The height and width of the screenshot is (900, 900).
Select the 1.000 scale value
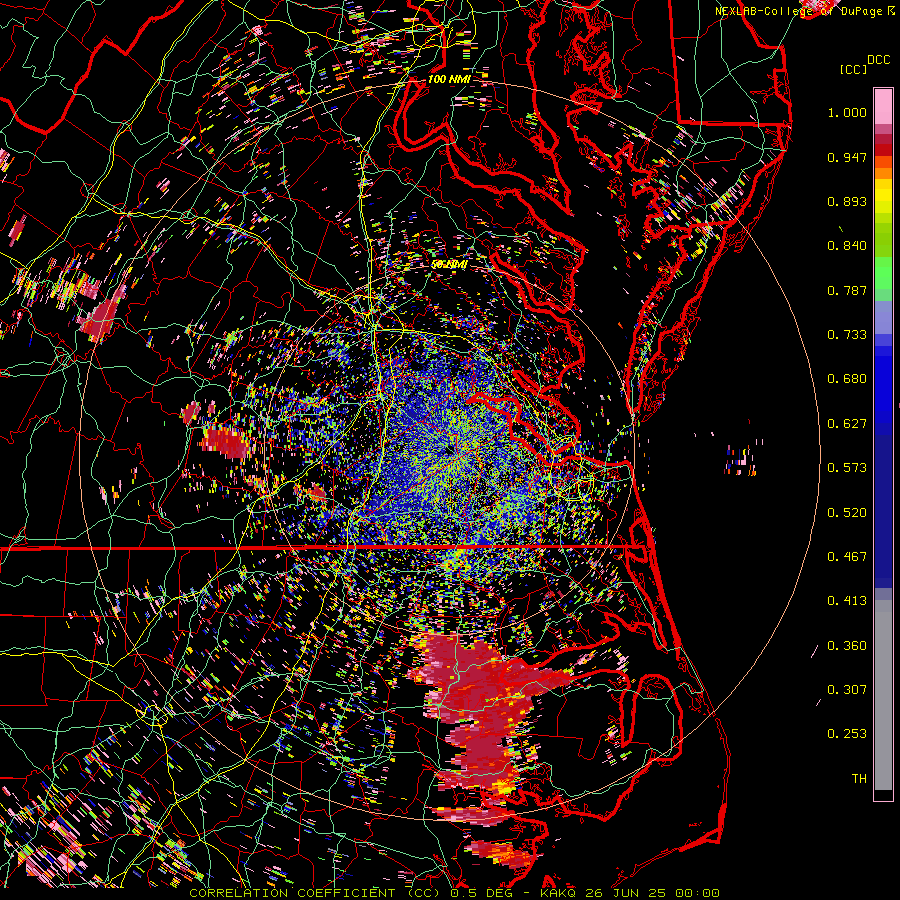pos(847,112)
